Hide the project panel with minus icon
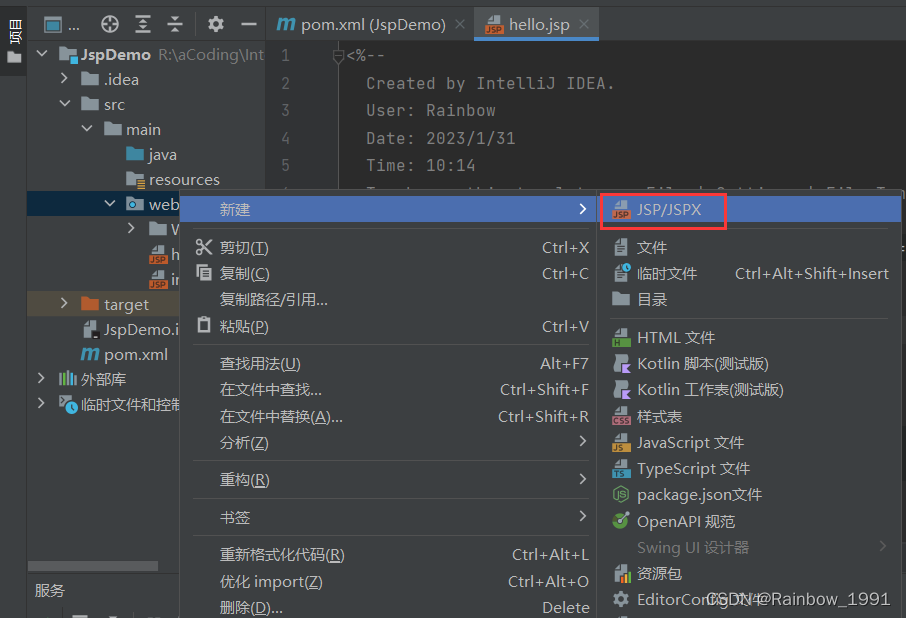Viewport: 906px width, 618px height. coord(248,24)
